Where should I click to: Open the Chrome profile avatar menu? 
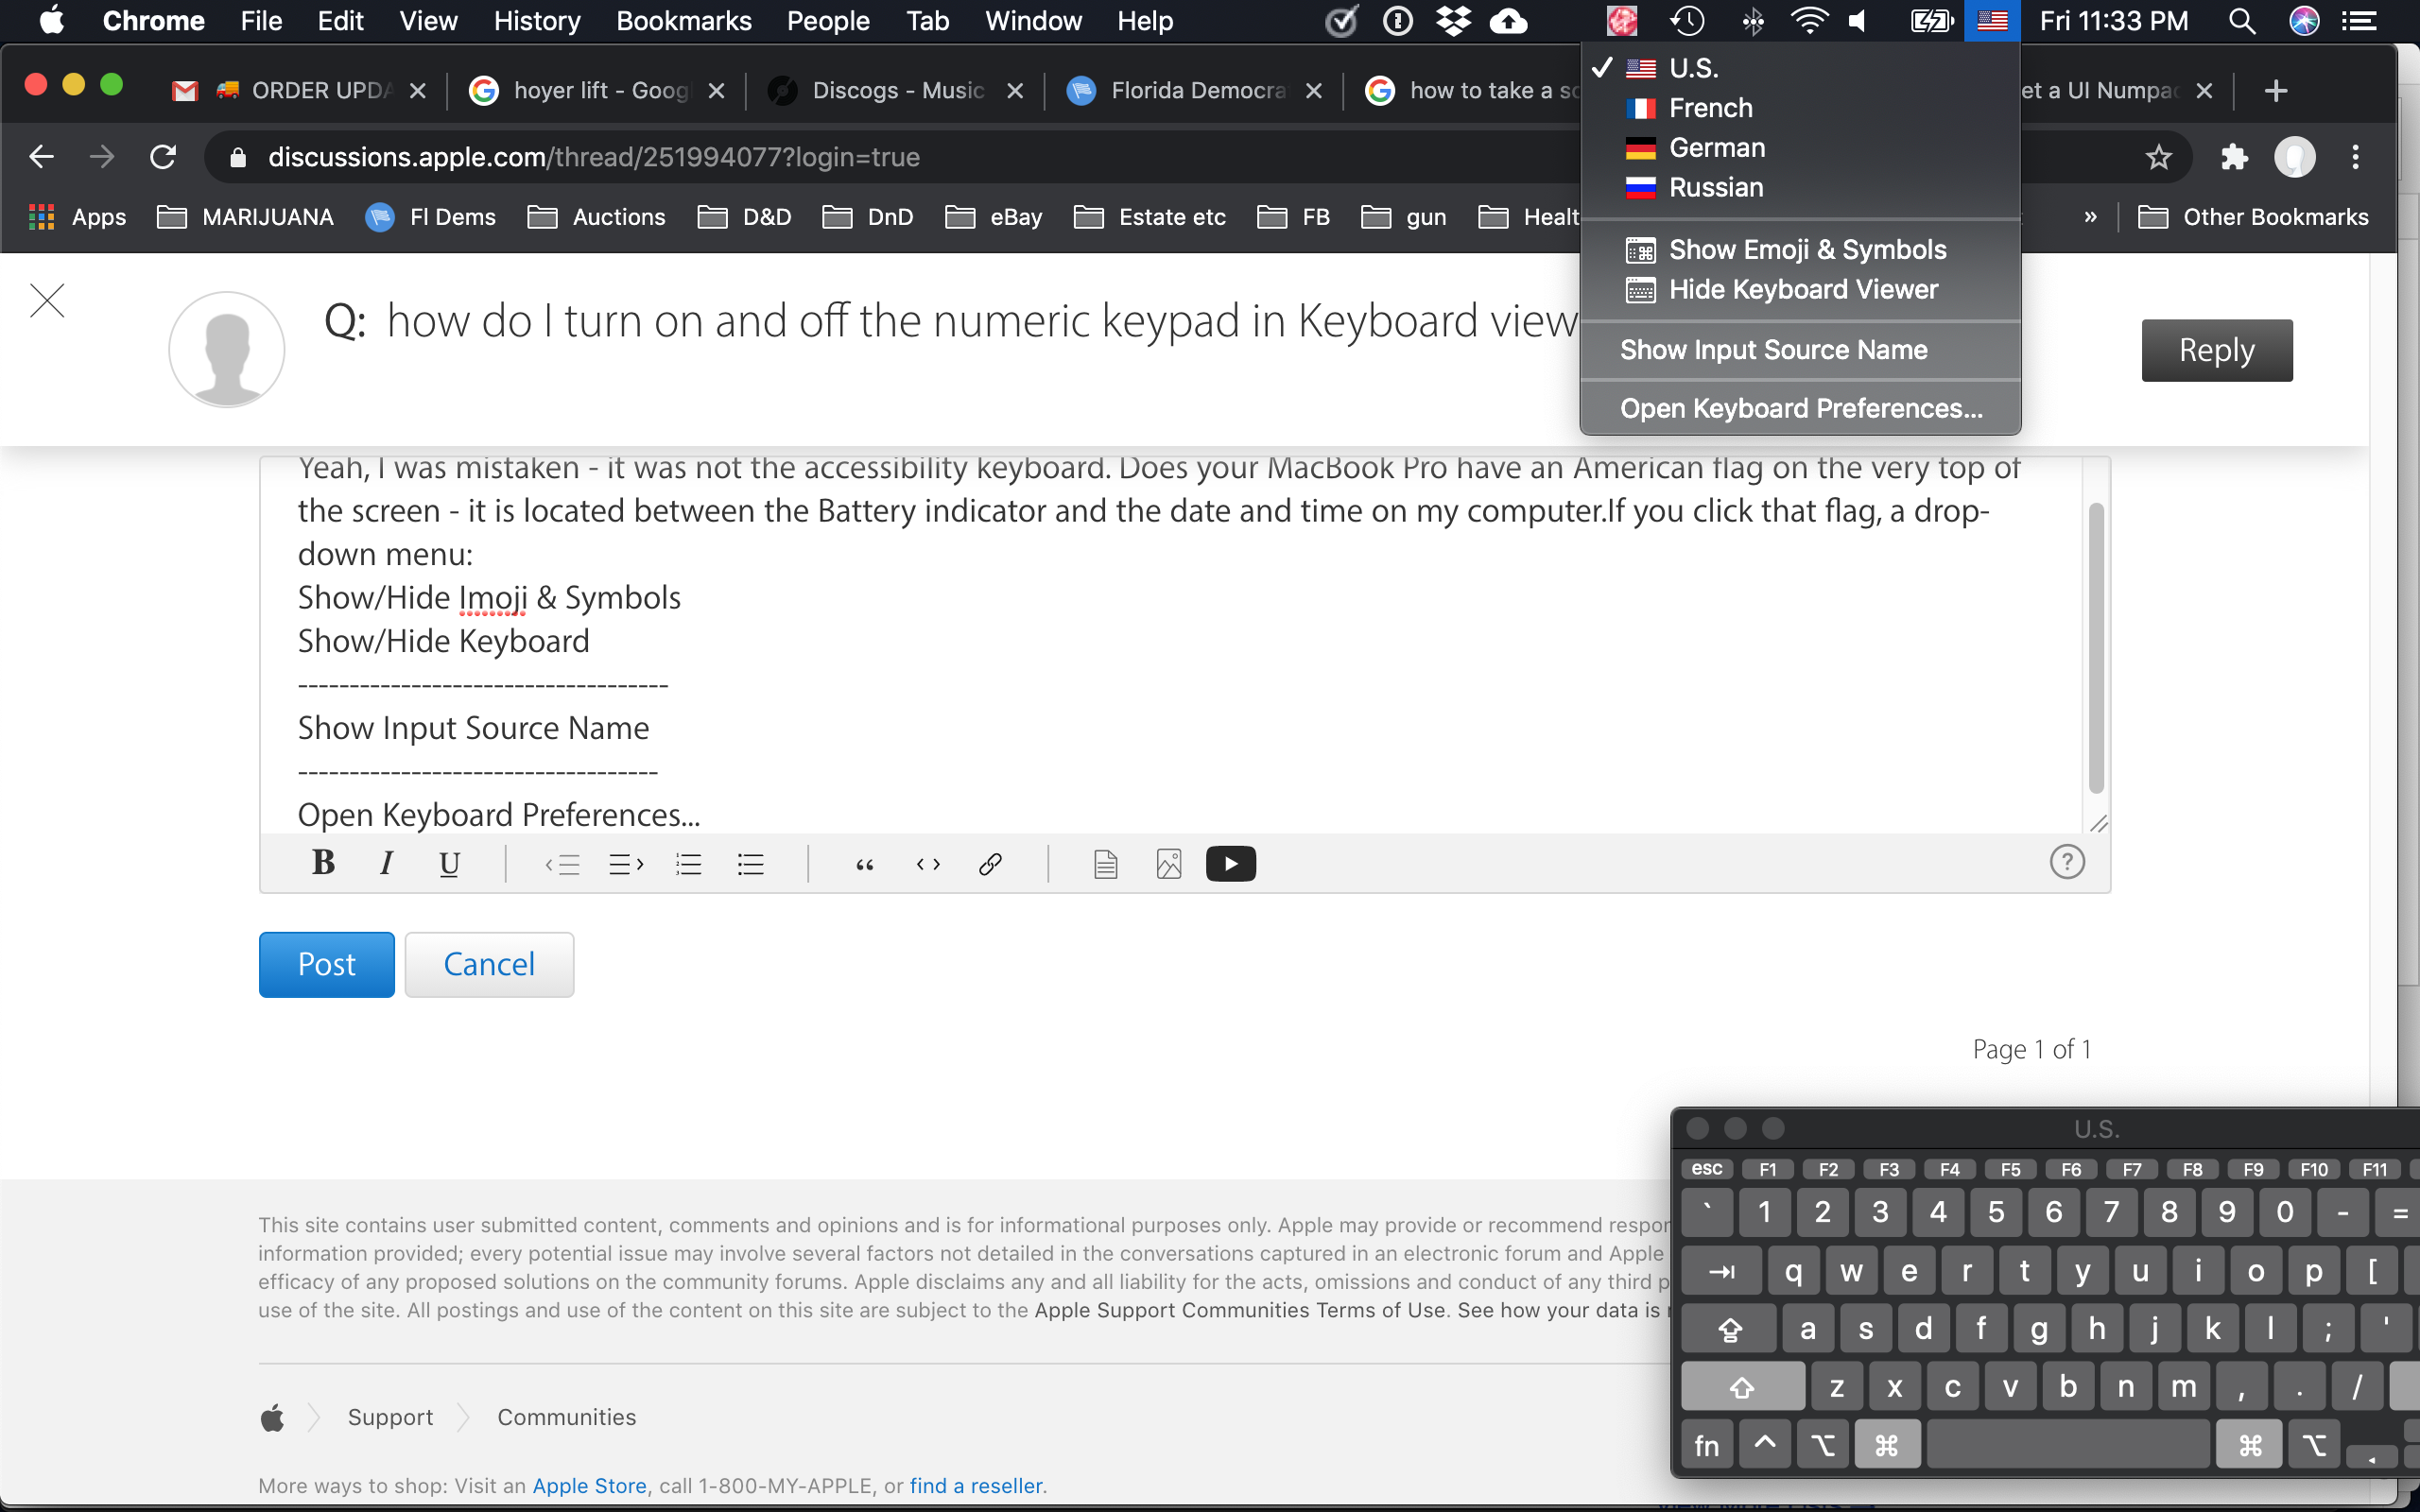pyautogui.click(x=2294, y=157)
